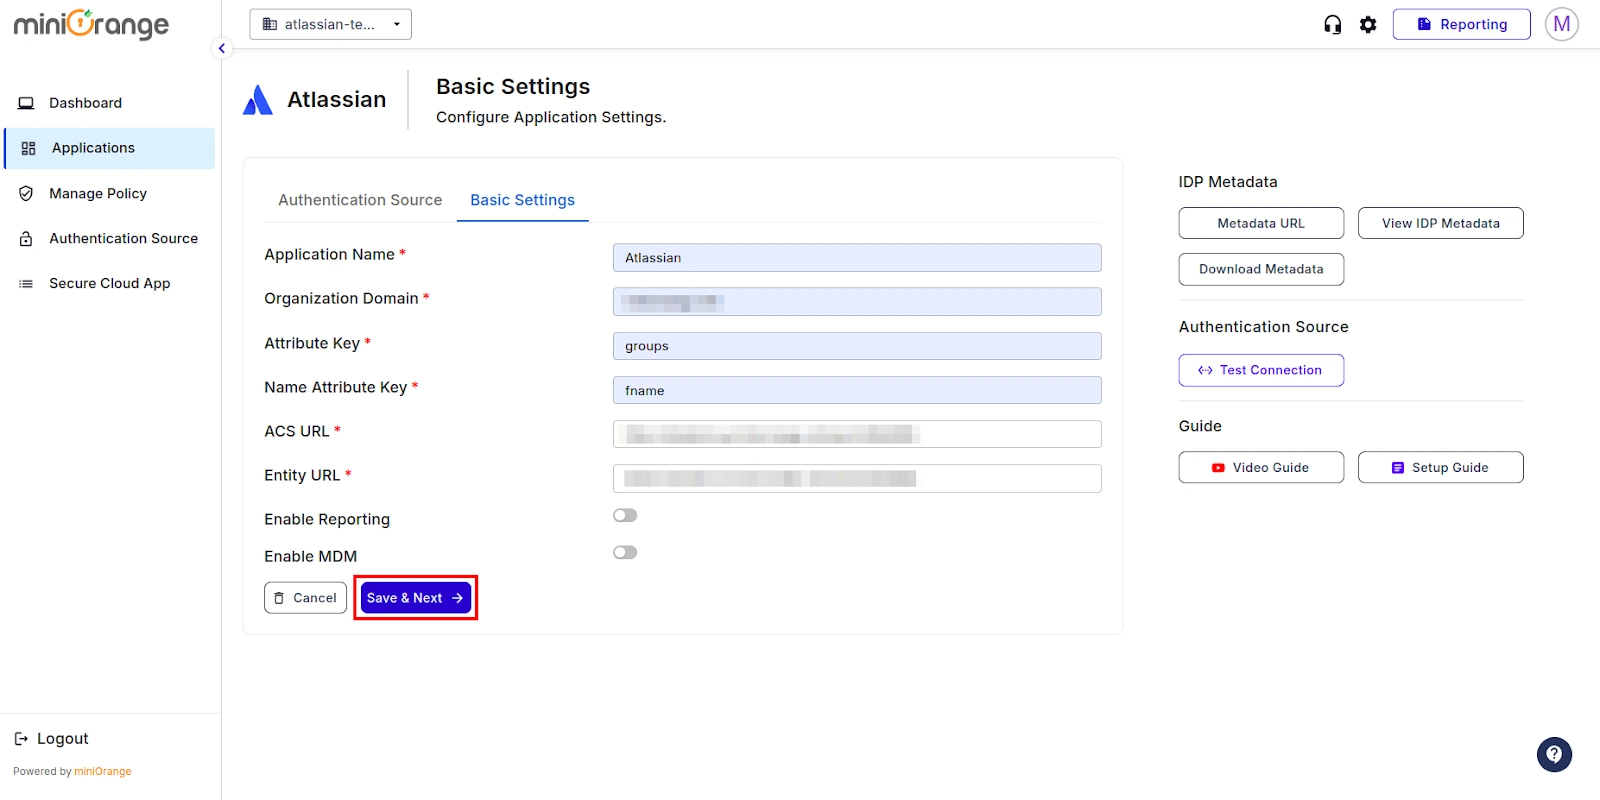This screenshot has width=1600, height=800.
Task: Toggle Enable MDM switch
Action: (625, 552)
